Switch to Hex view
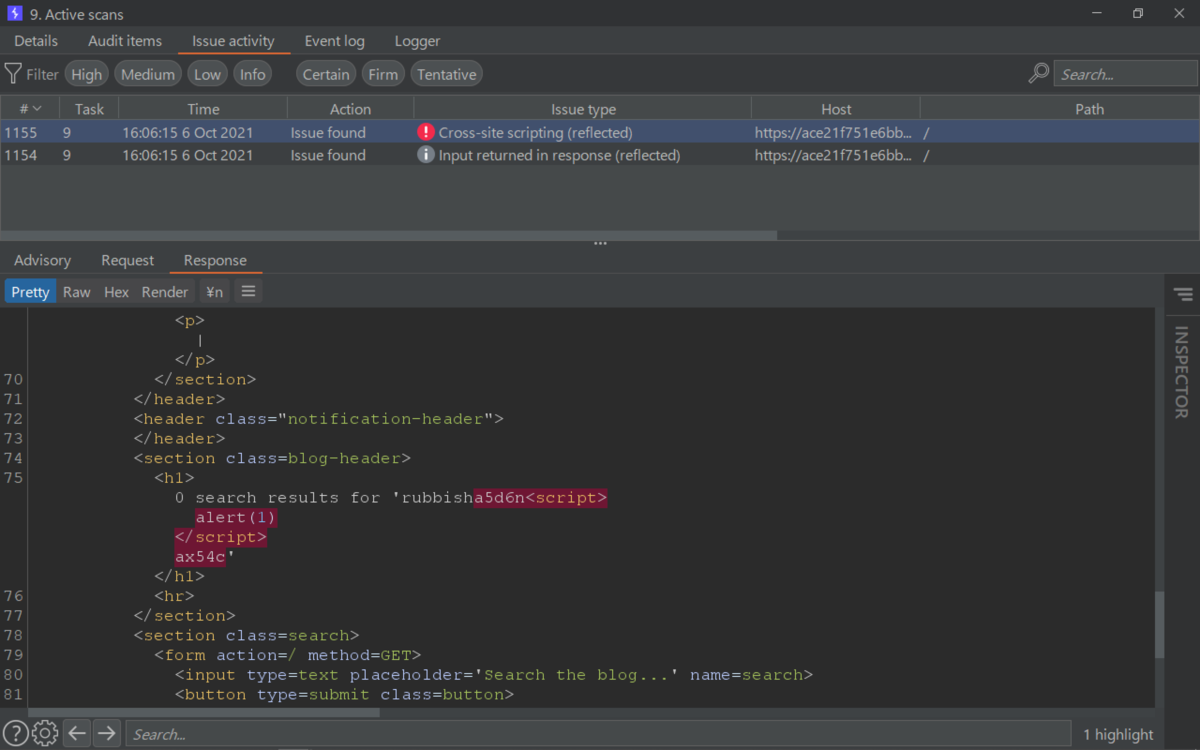Image resolution: width=1200 pixels, height=750 pixels. [x=117, y=291]
